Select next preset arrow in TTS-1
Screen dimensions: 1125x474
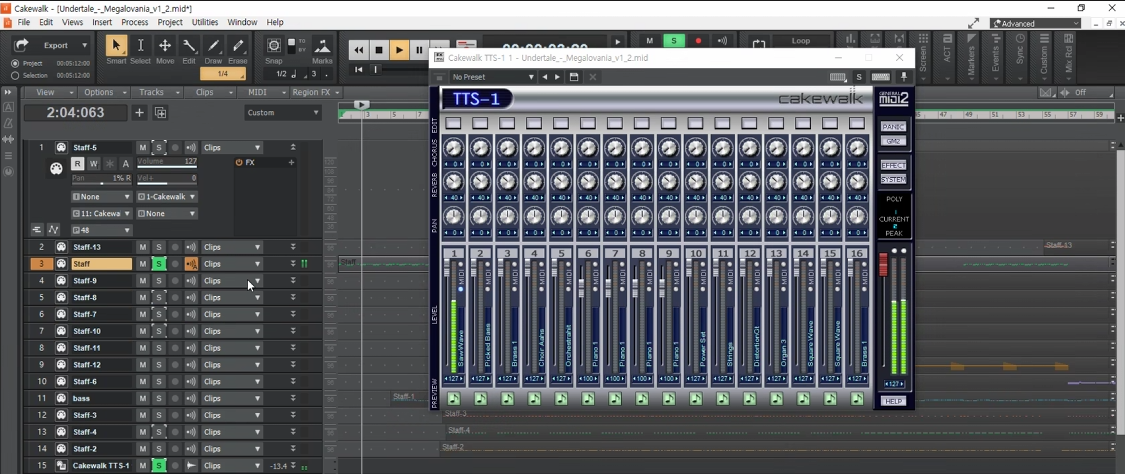[557, 77]
